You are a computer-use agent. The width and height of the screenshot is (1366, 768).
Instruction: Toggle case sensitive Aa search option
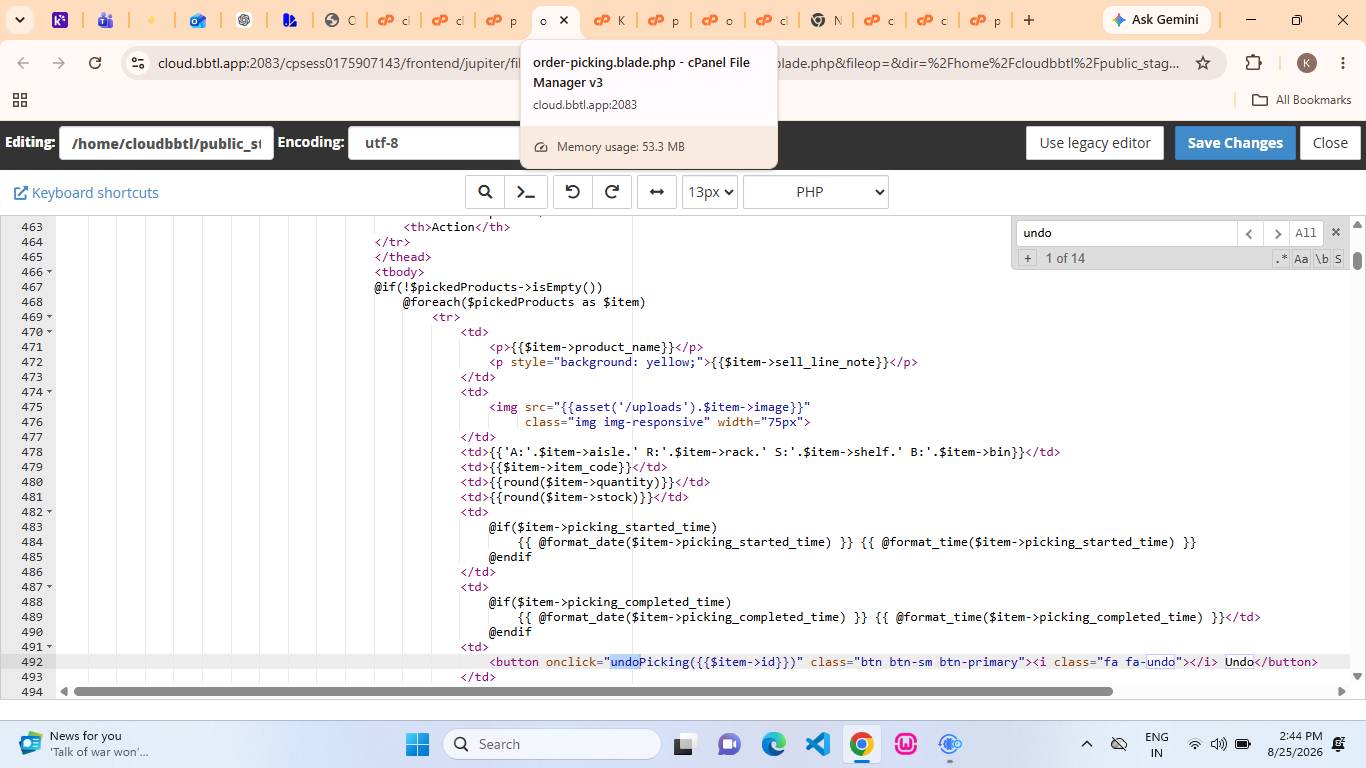[1301, 259]
